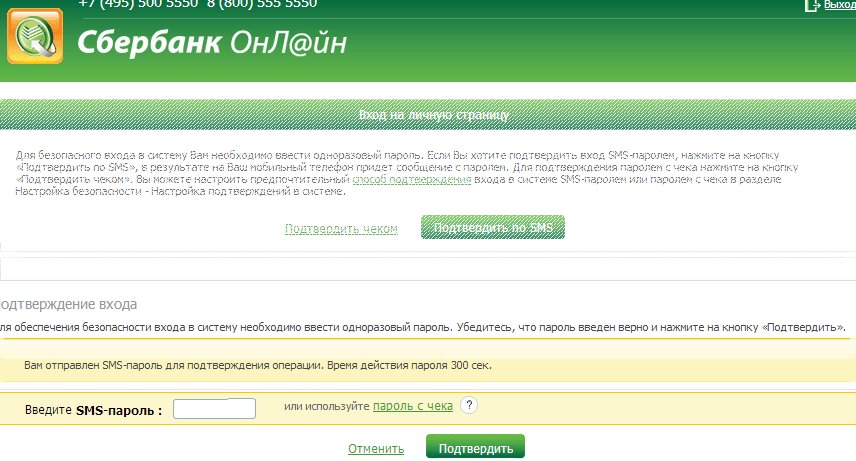Click the SMS-пароль sent notification message
This screenshot has width=856, height=461.
258,365
